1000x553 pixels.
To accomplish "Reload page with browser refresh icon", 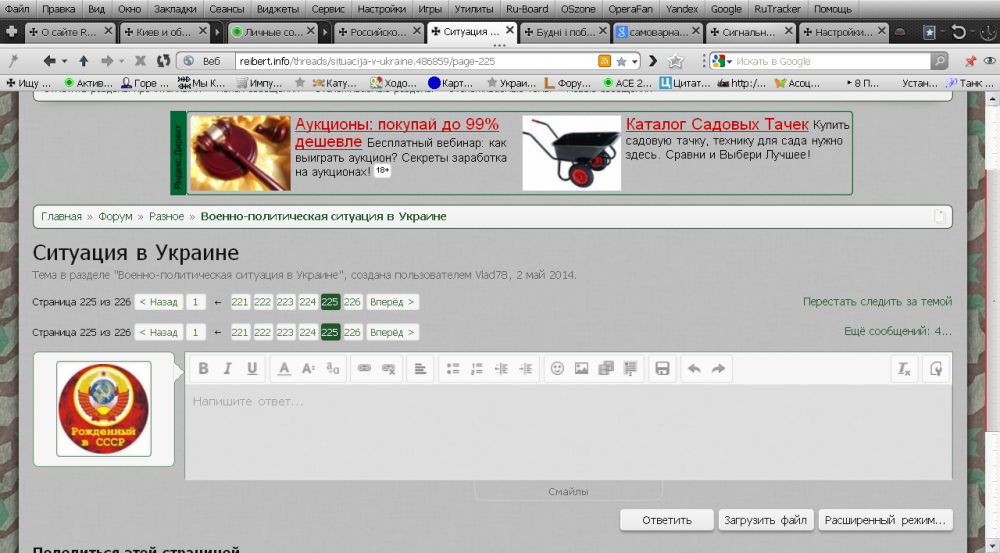I will 163,61.
